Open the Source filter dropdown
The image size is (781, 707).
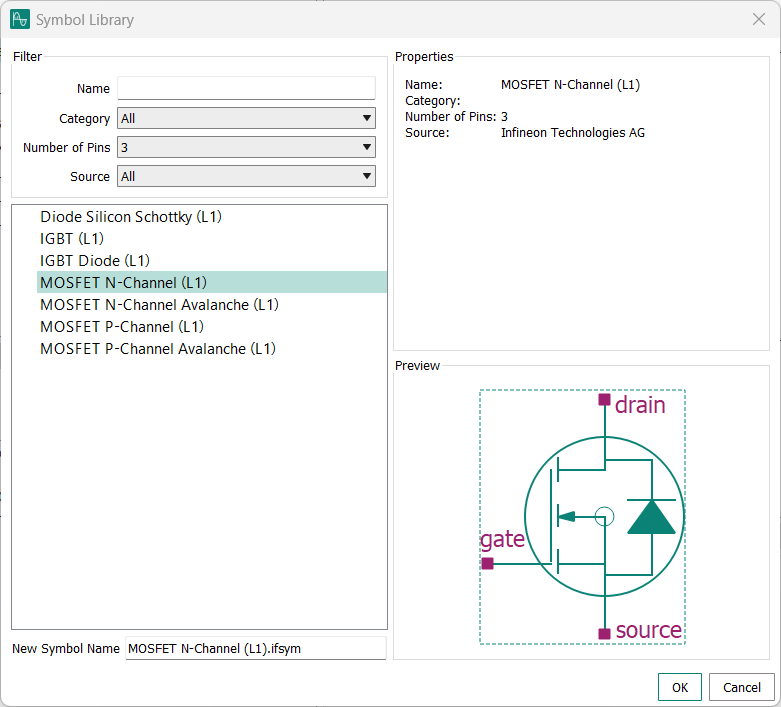point(246,177)
